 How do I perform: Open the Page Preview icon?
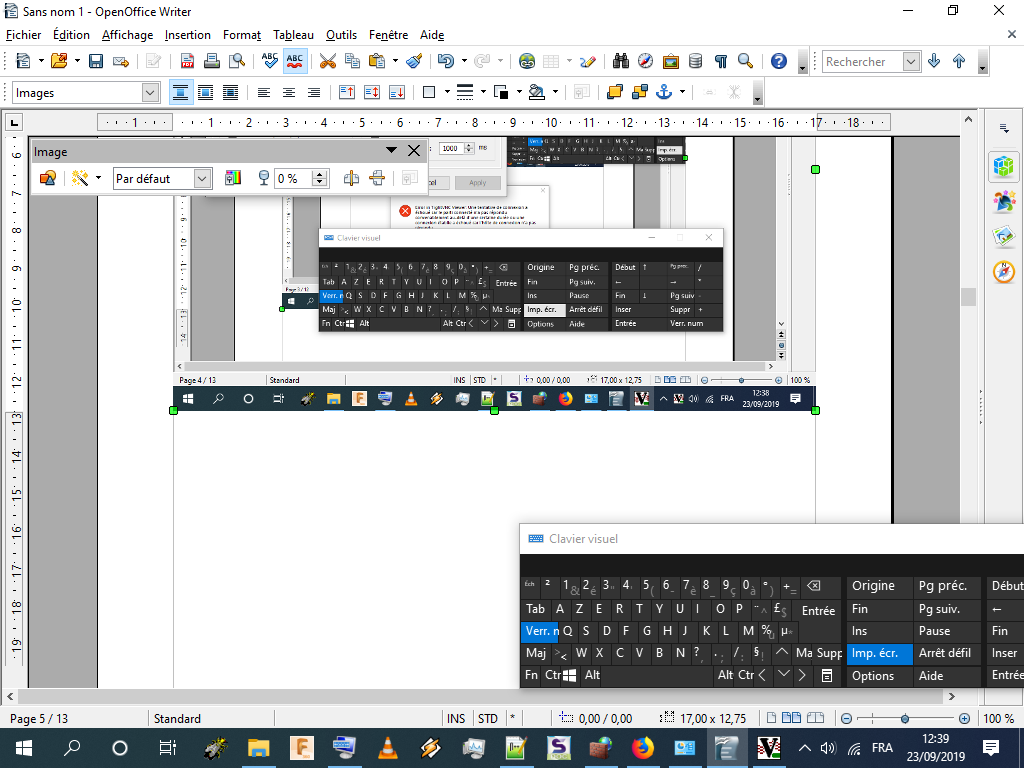(x=236, y=61)
